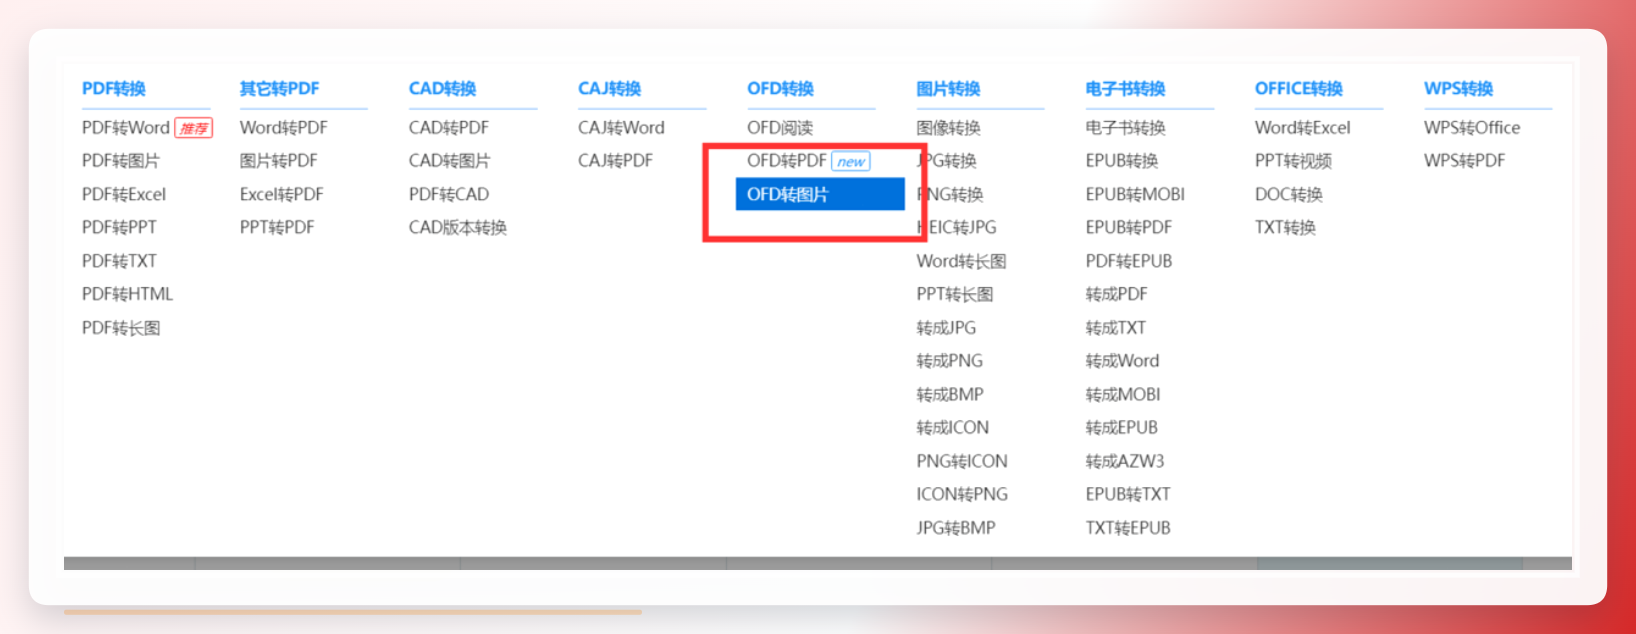Go to the OFD阅读 reader
The width and height of the screenshot is (1636, 634).
point(780,128)
